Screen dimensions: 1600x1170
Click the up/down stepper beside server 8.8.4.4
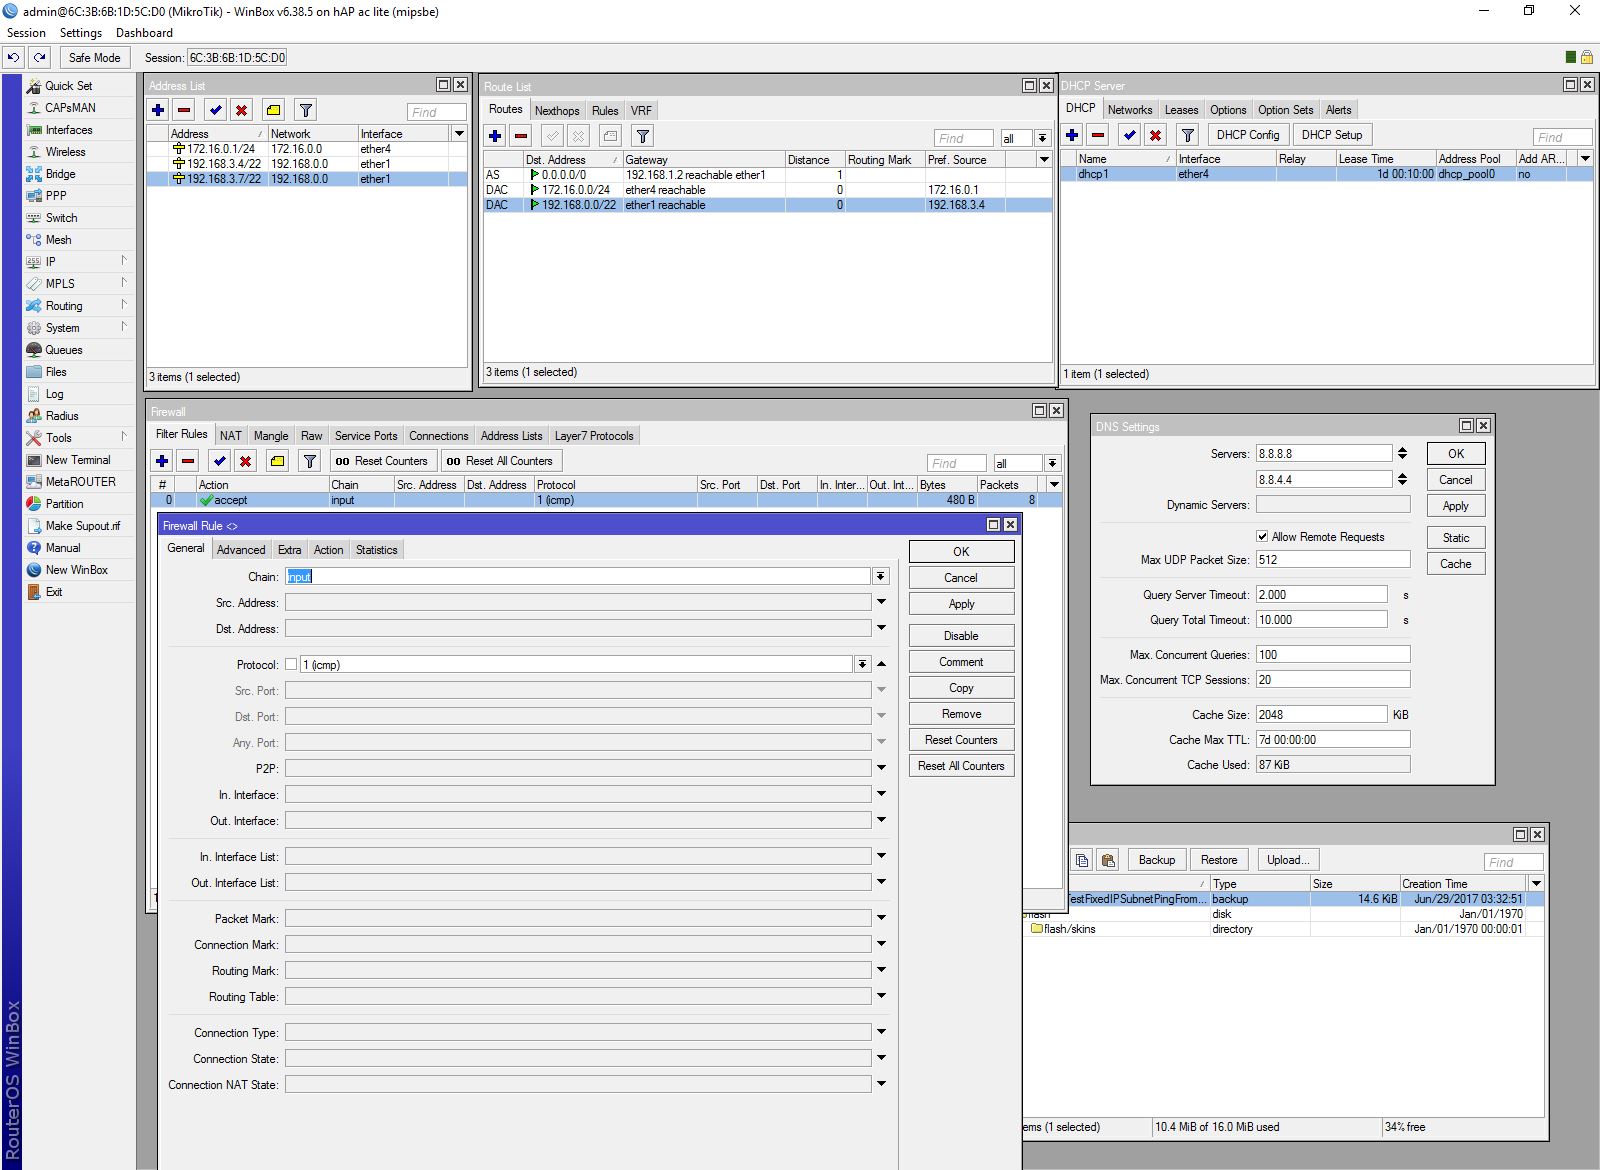[x=1402, y=480]
